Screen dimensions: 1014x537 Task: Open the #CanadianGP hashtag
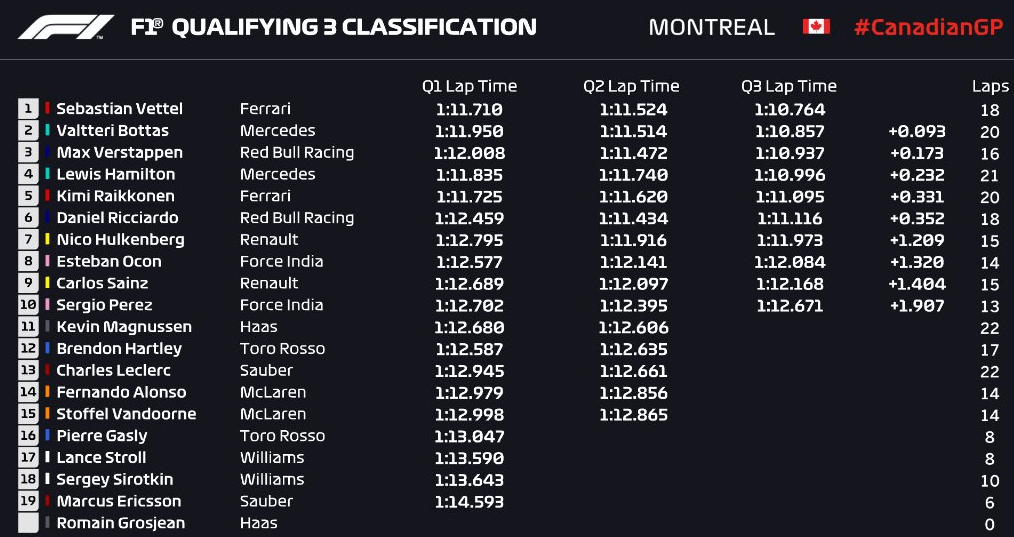tap(929, 27)
